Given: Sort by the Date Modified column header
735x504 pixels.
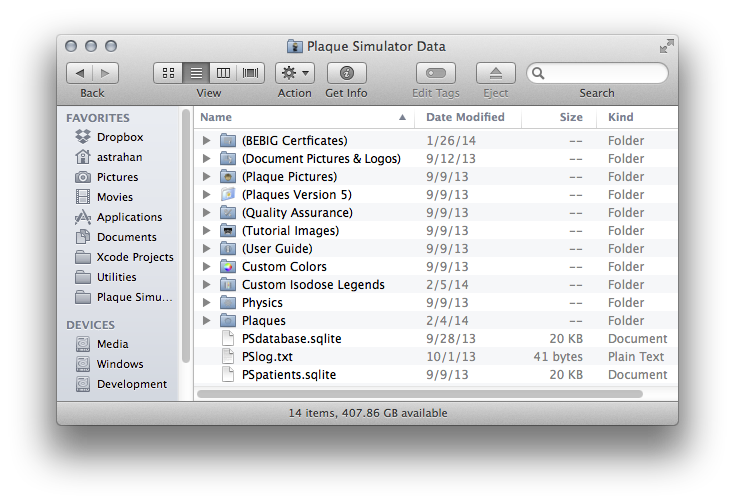Looking at the screenshot, I should tap(468, 117).
